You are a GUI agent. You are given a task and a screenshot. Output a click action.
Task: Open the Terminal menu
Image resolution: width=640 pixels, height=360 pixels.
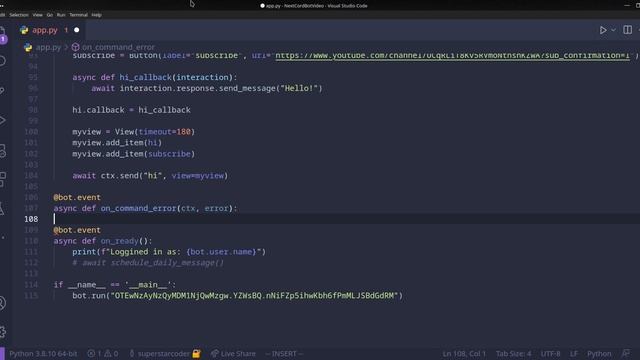78,15
